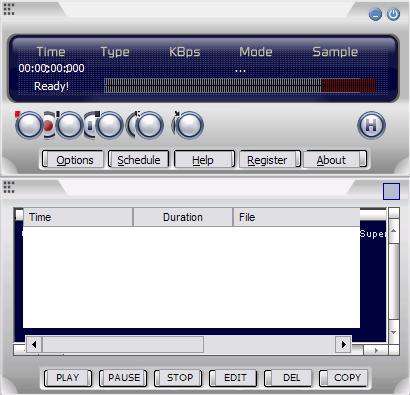The image size is (410, 395).
Task: Click the dotted grip icon on the recorder panel
Action: coord(9,9)
